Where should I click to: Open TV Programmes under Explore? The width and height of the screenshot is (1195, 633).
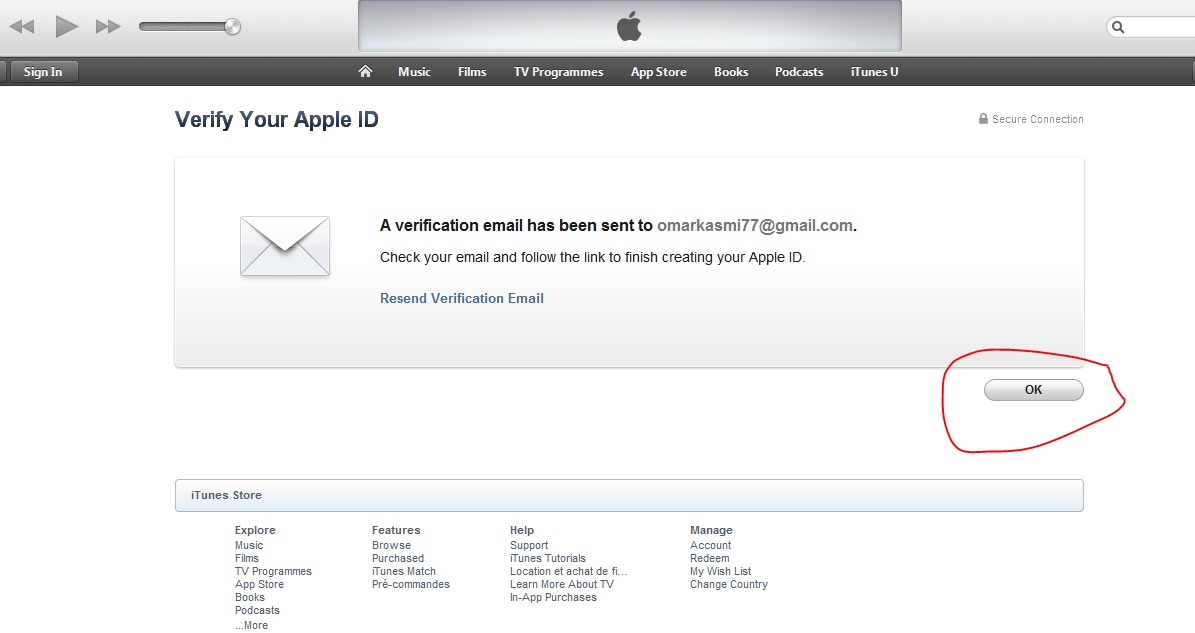[x=274, y=571]
